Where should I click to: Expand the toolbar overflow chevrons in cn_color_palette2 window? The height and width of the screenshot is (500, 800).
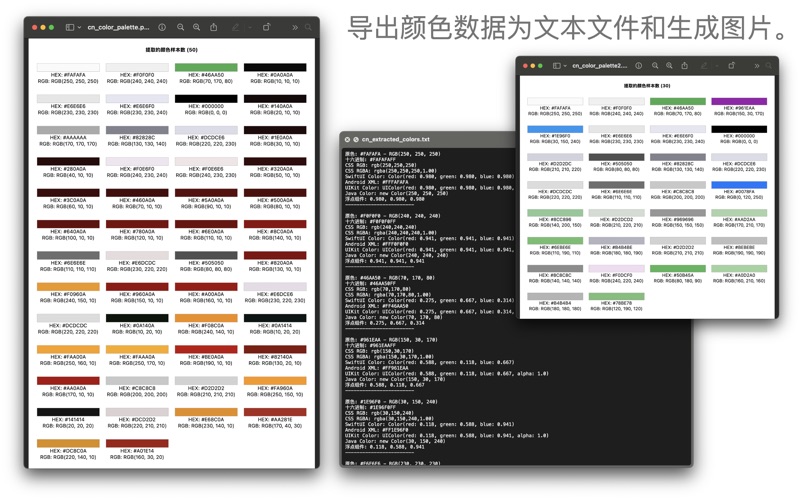tap(757, 66)
